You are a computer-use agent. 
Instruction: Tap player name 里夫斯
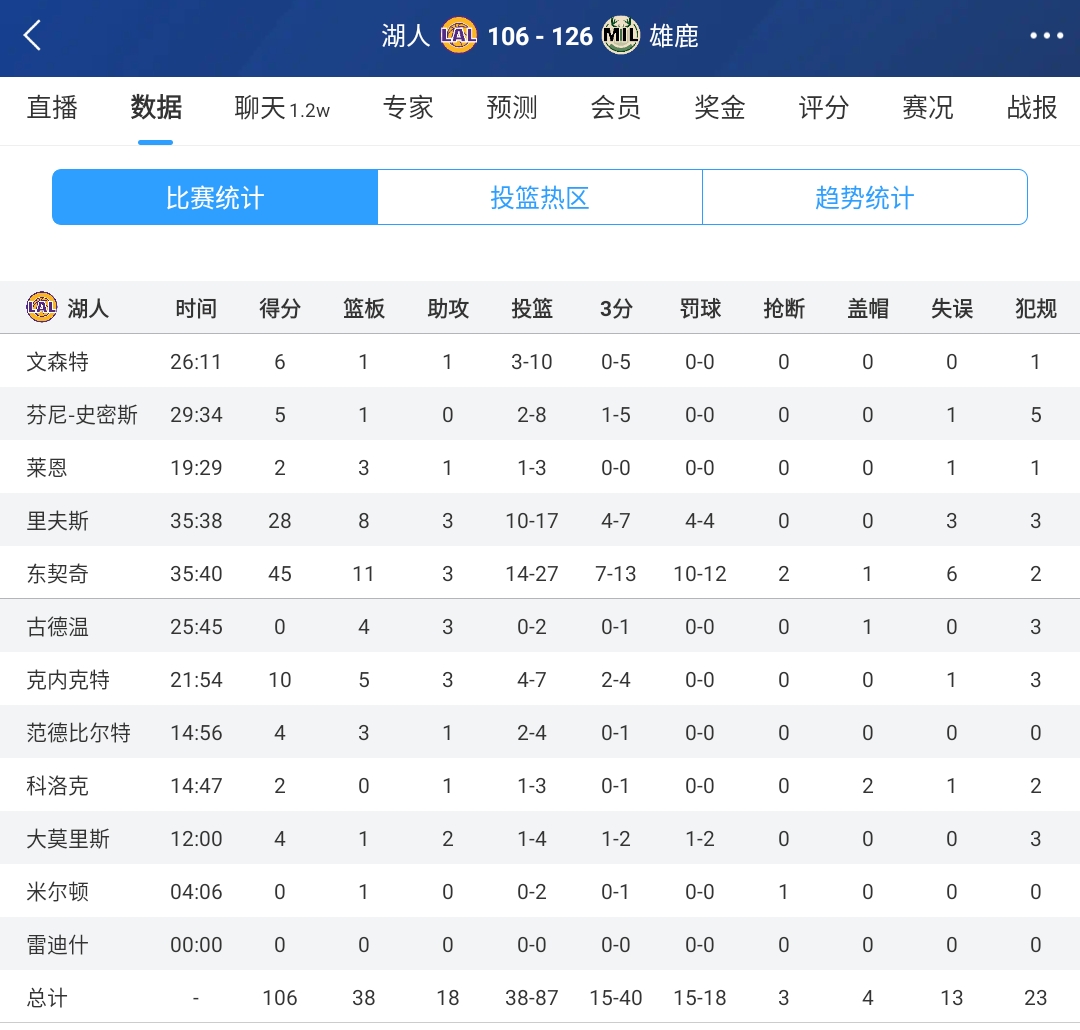(58, 521)
